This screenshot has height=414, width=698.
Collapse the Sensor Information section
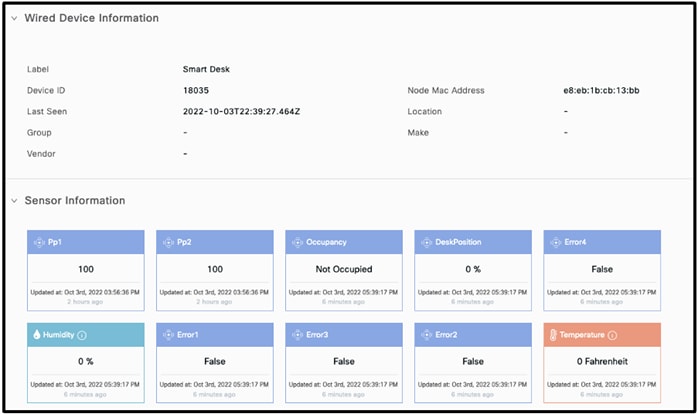14,201
